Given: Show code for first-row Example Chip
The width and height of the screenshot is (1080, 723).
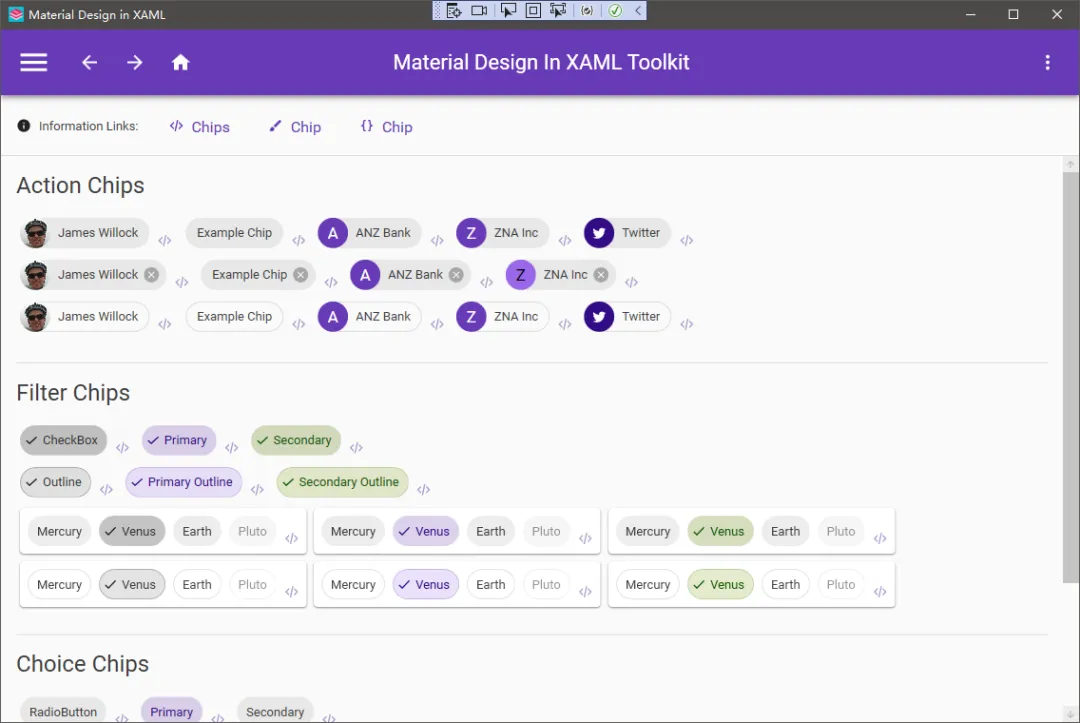Looking at the screenshot, I should pyautogui.click(x=298, y=240).
